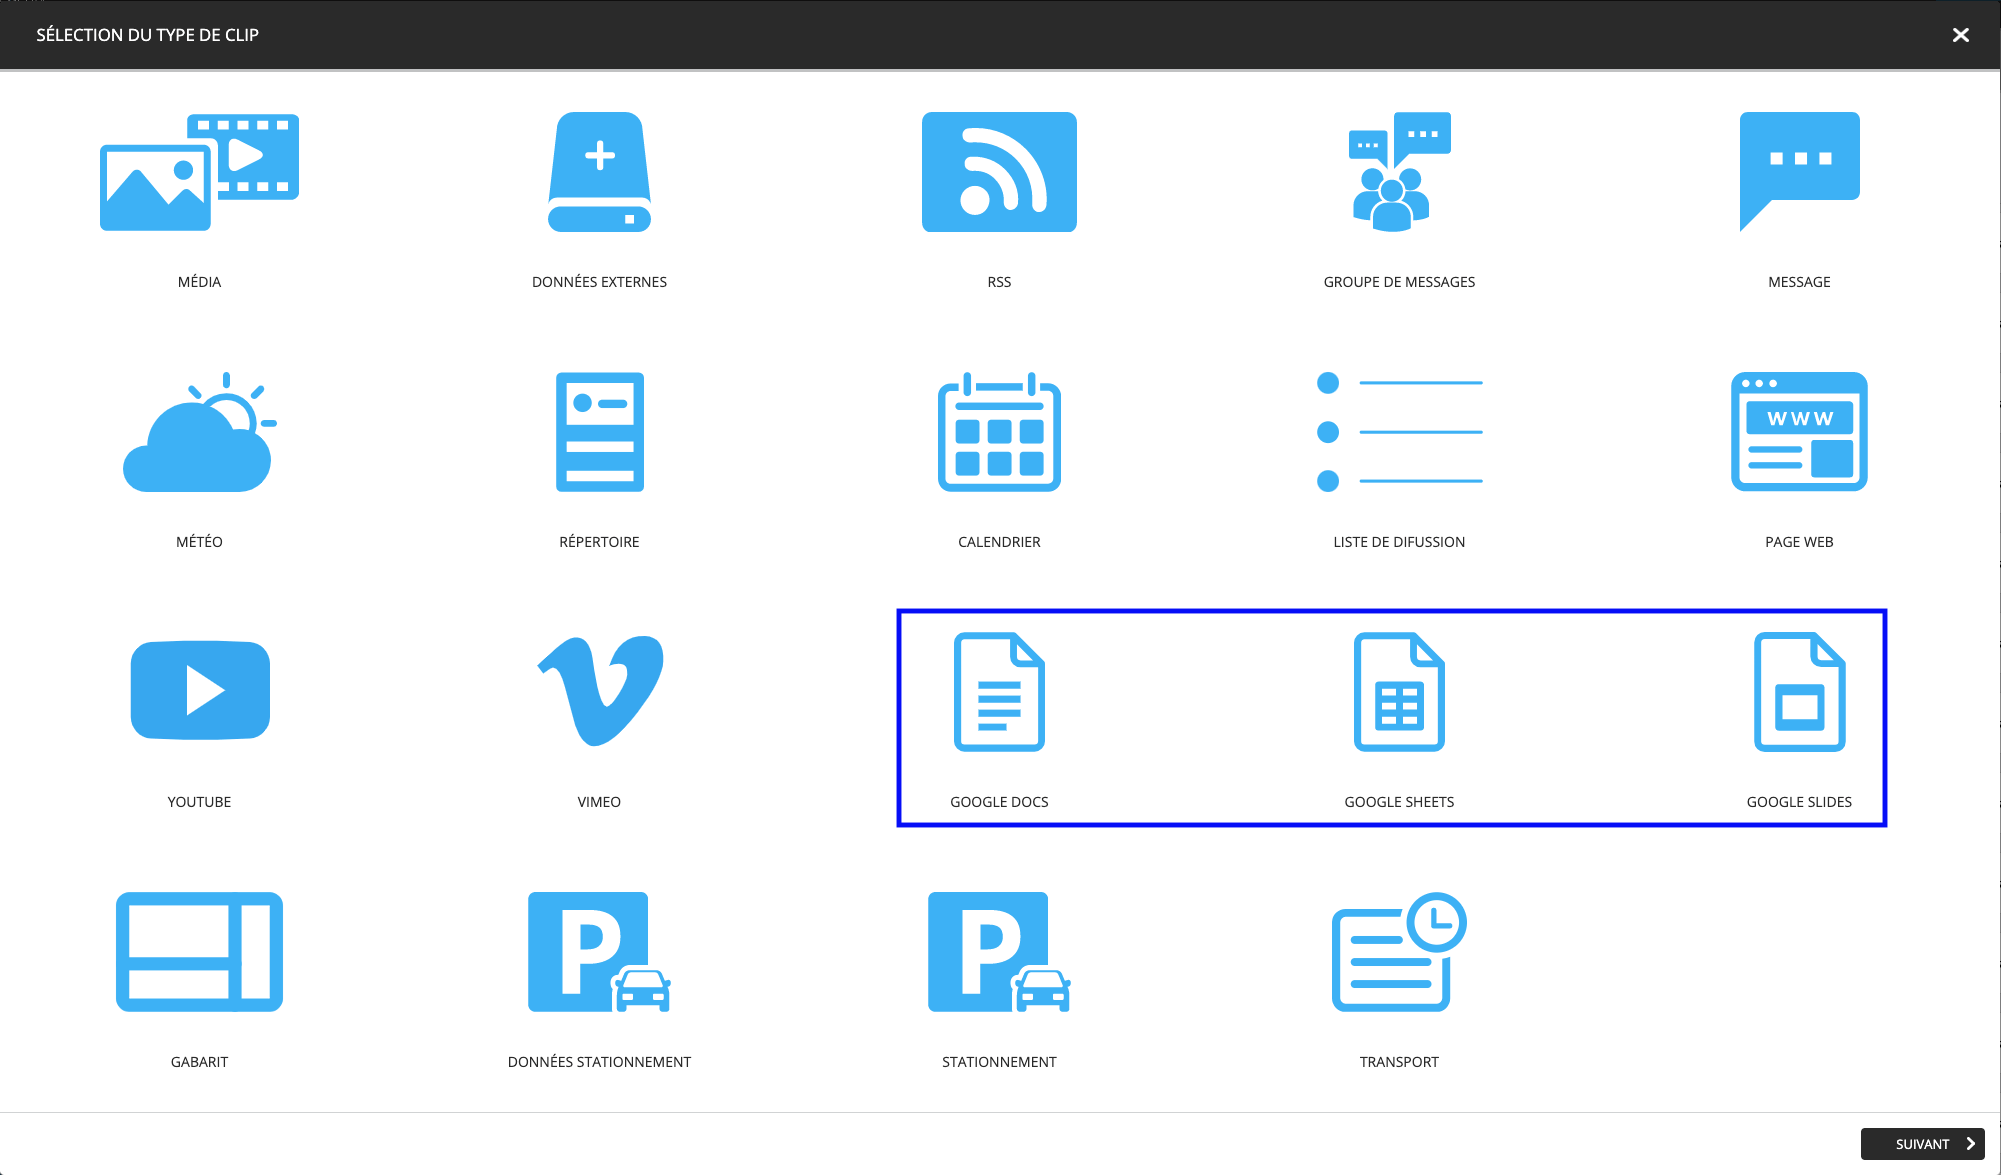
Task: Pick the RSS feed icon
Action: [999, 172]
